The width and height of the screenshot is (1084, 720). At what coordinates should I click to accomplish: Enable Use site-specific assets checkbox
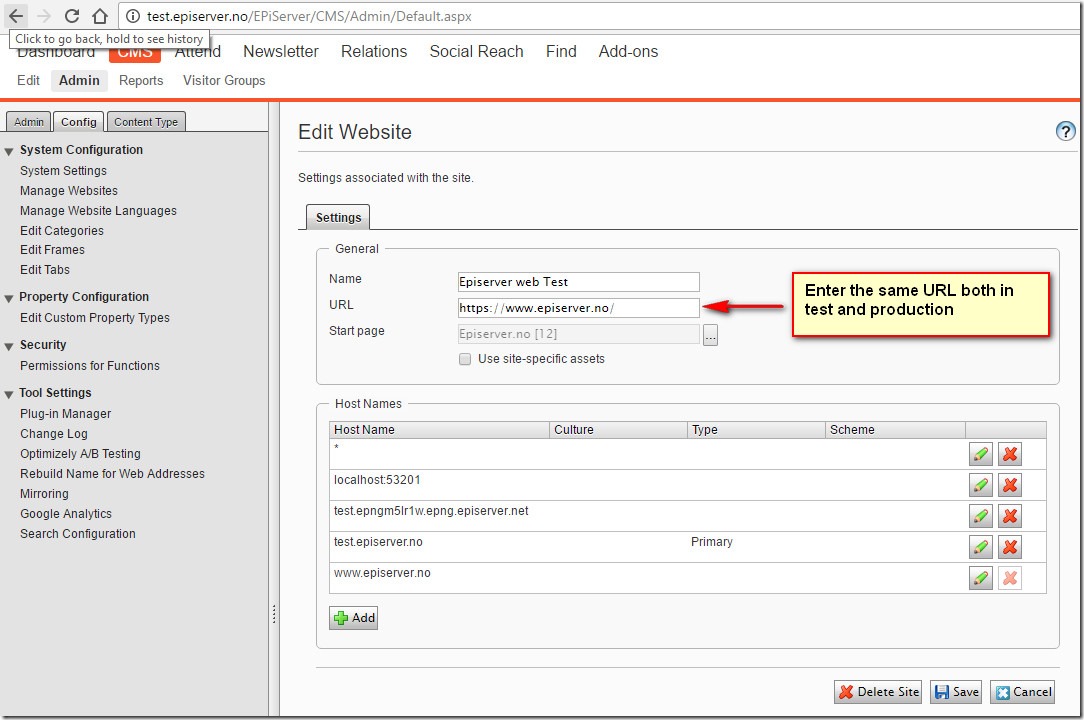[465, 359]
